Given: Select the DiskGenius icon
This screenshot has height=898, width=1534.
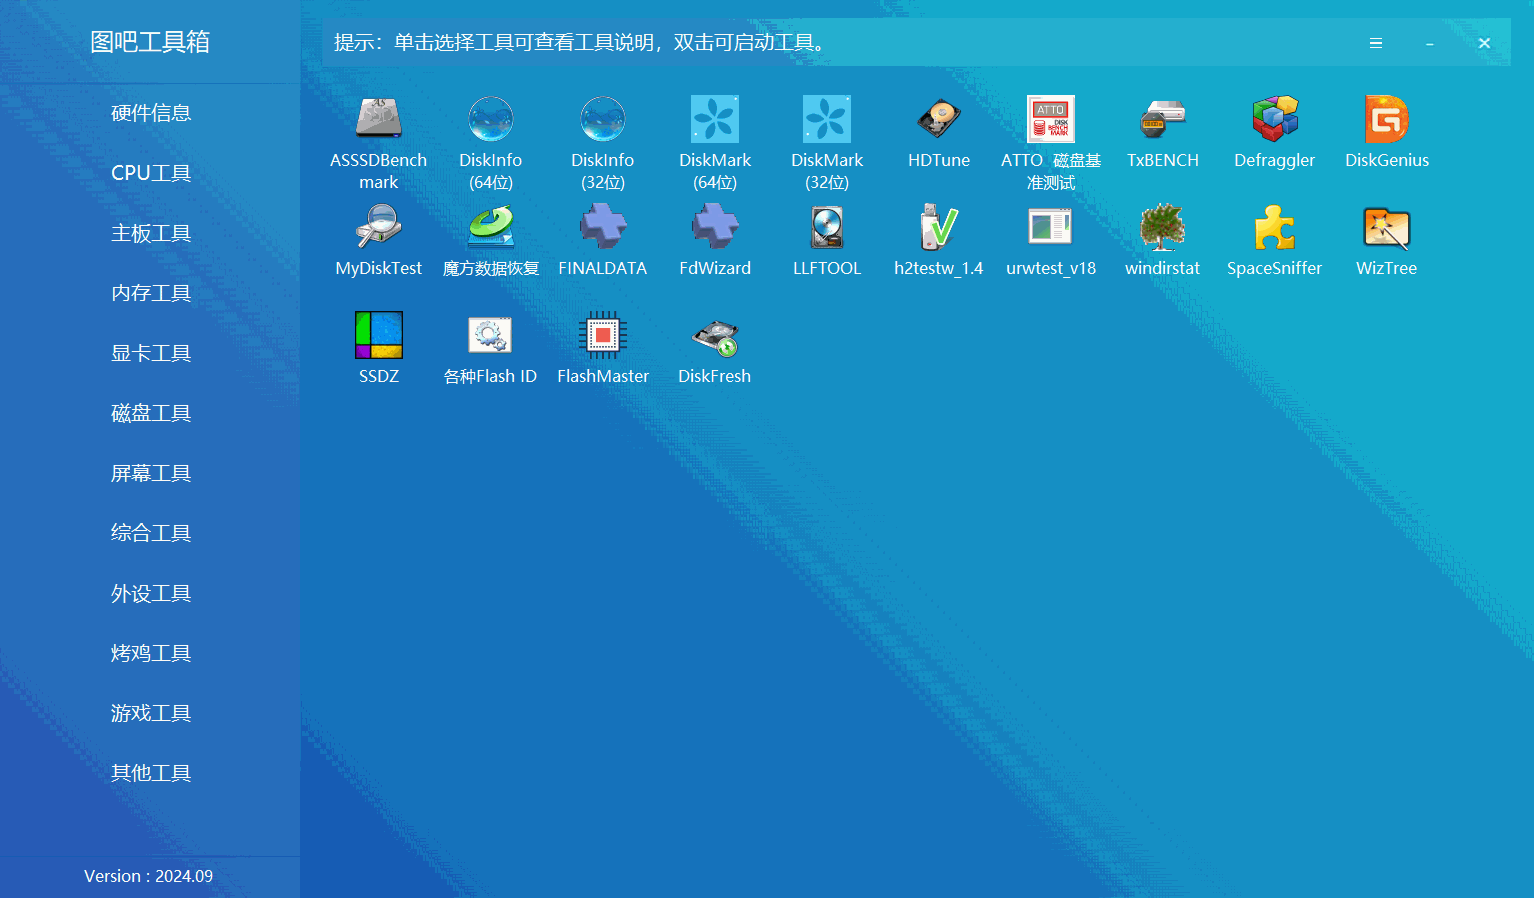Looking at the screenshot, I should pos(1387,119).
